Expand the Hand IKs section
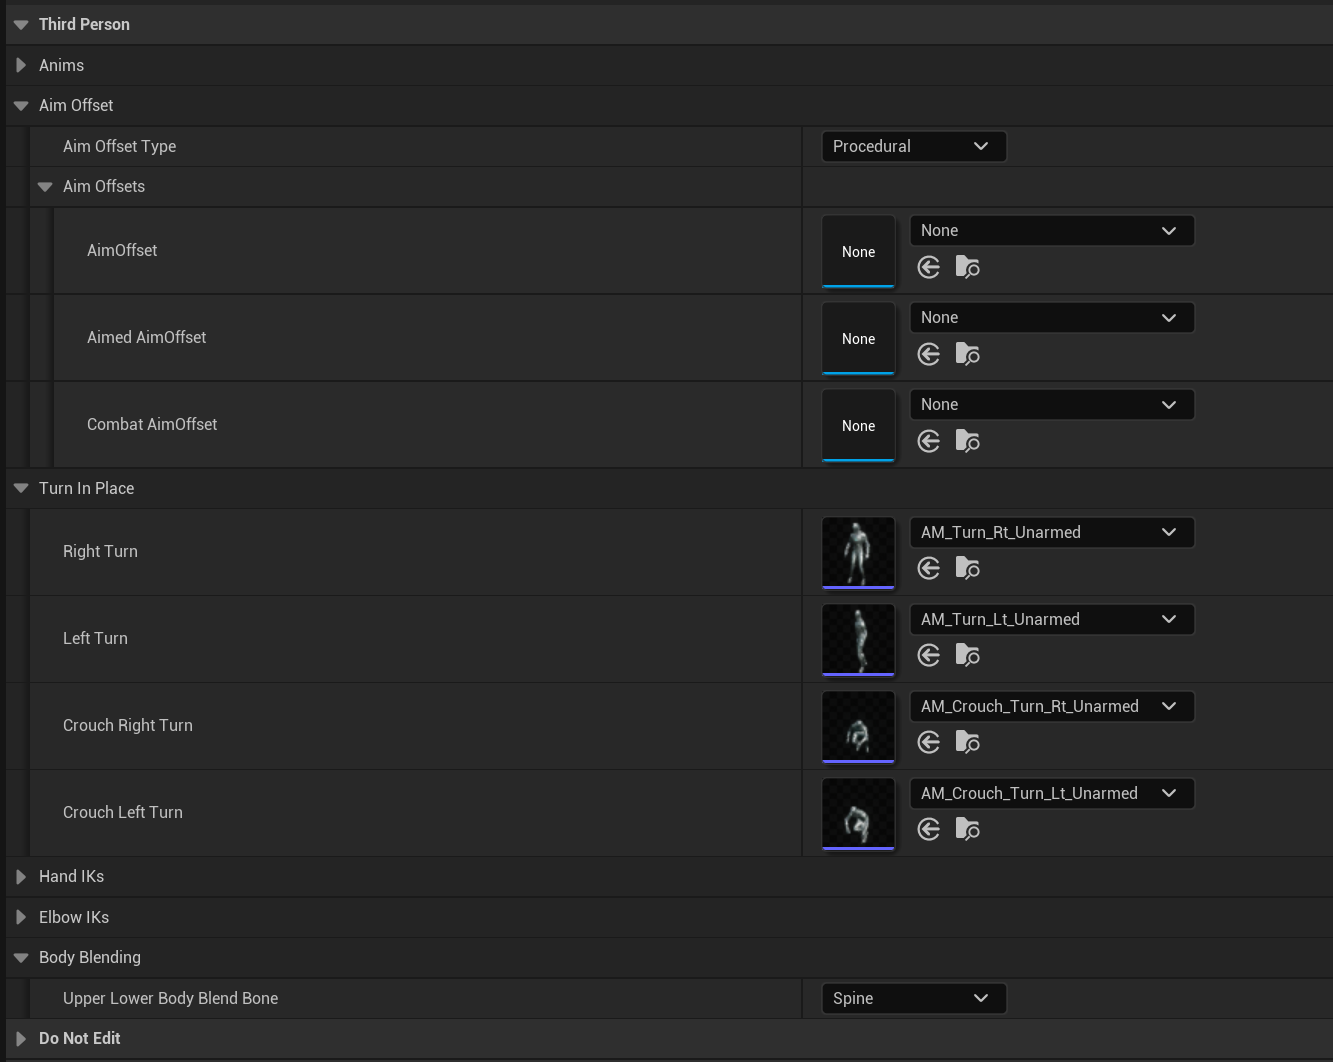 (21, 876)
